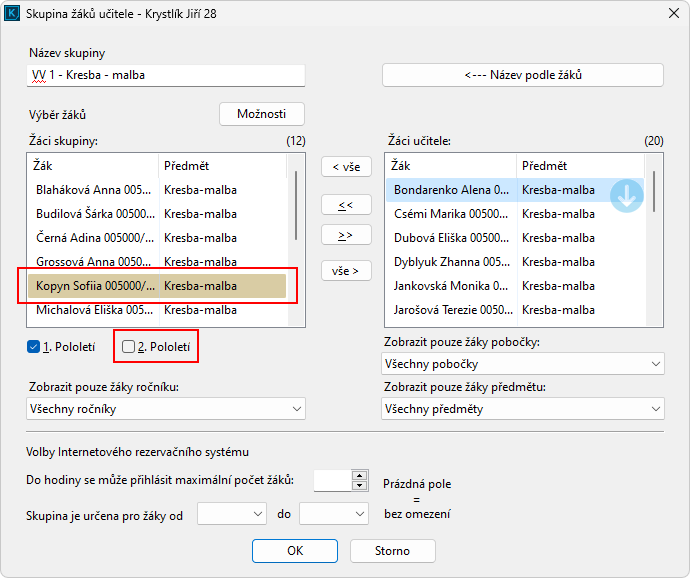Cancel with the Storno button

(x=392, y=551)
